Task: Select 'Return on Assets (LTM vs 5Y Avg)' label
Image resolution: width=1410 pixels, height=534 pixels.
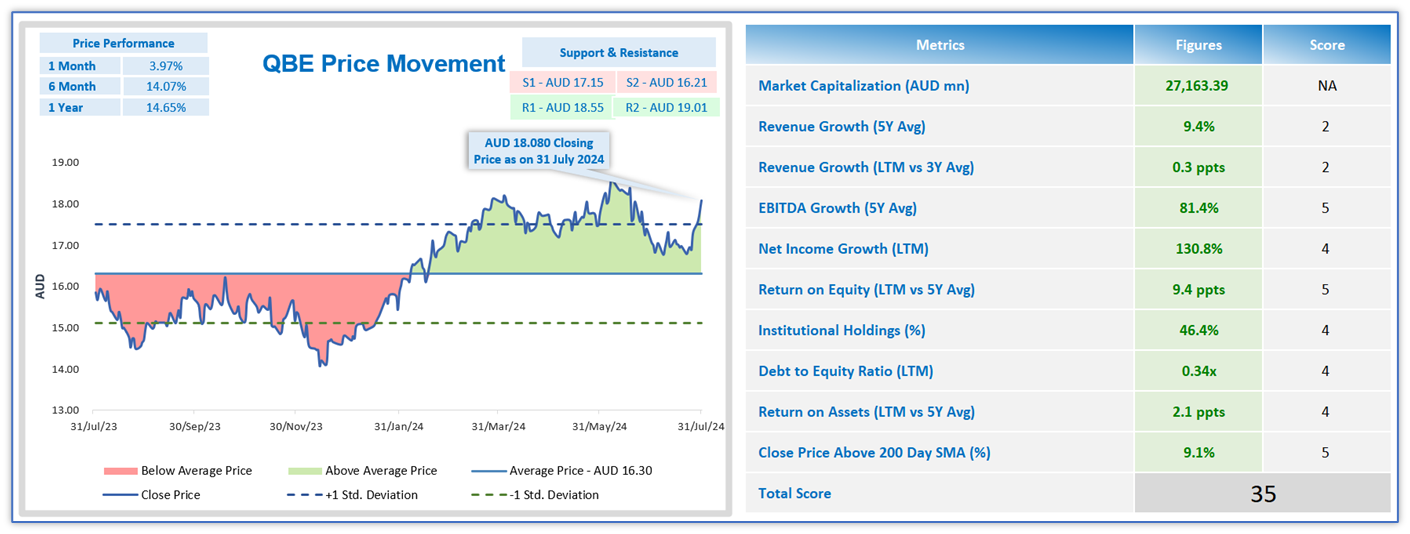Action: 866,412
